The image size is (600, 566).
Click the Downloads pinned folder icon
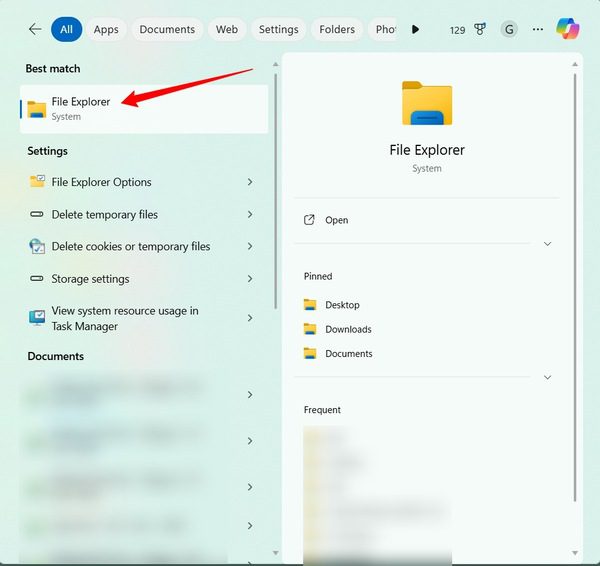pyautogui.click(x=310, y=329)
